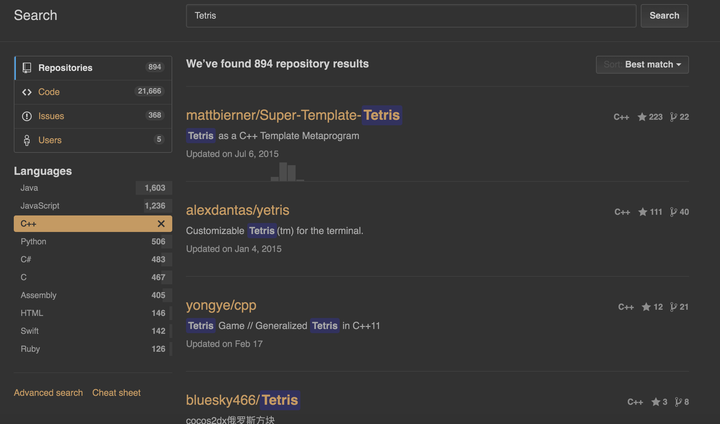Click the 40 fork count for yetris
720x424 pixels.
684,212
